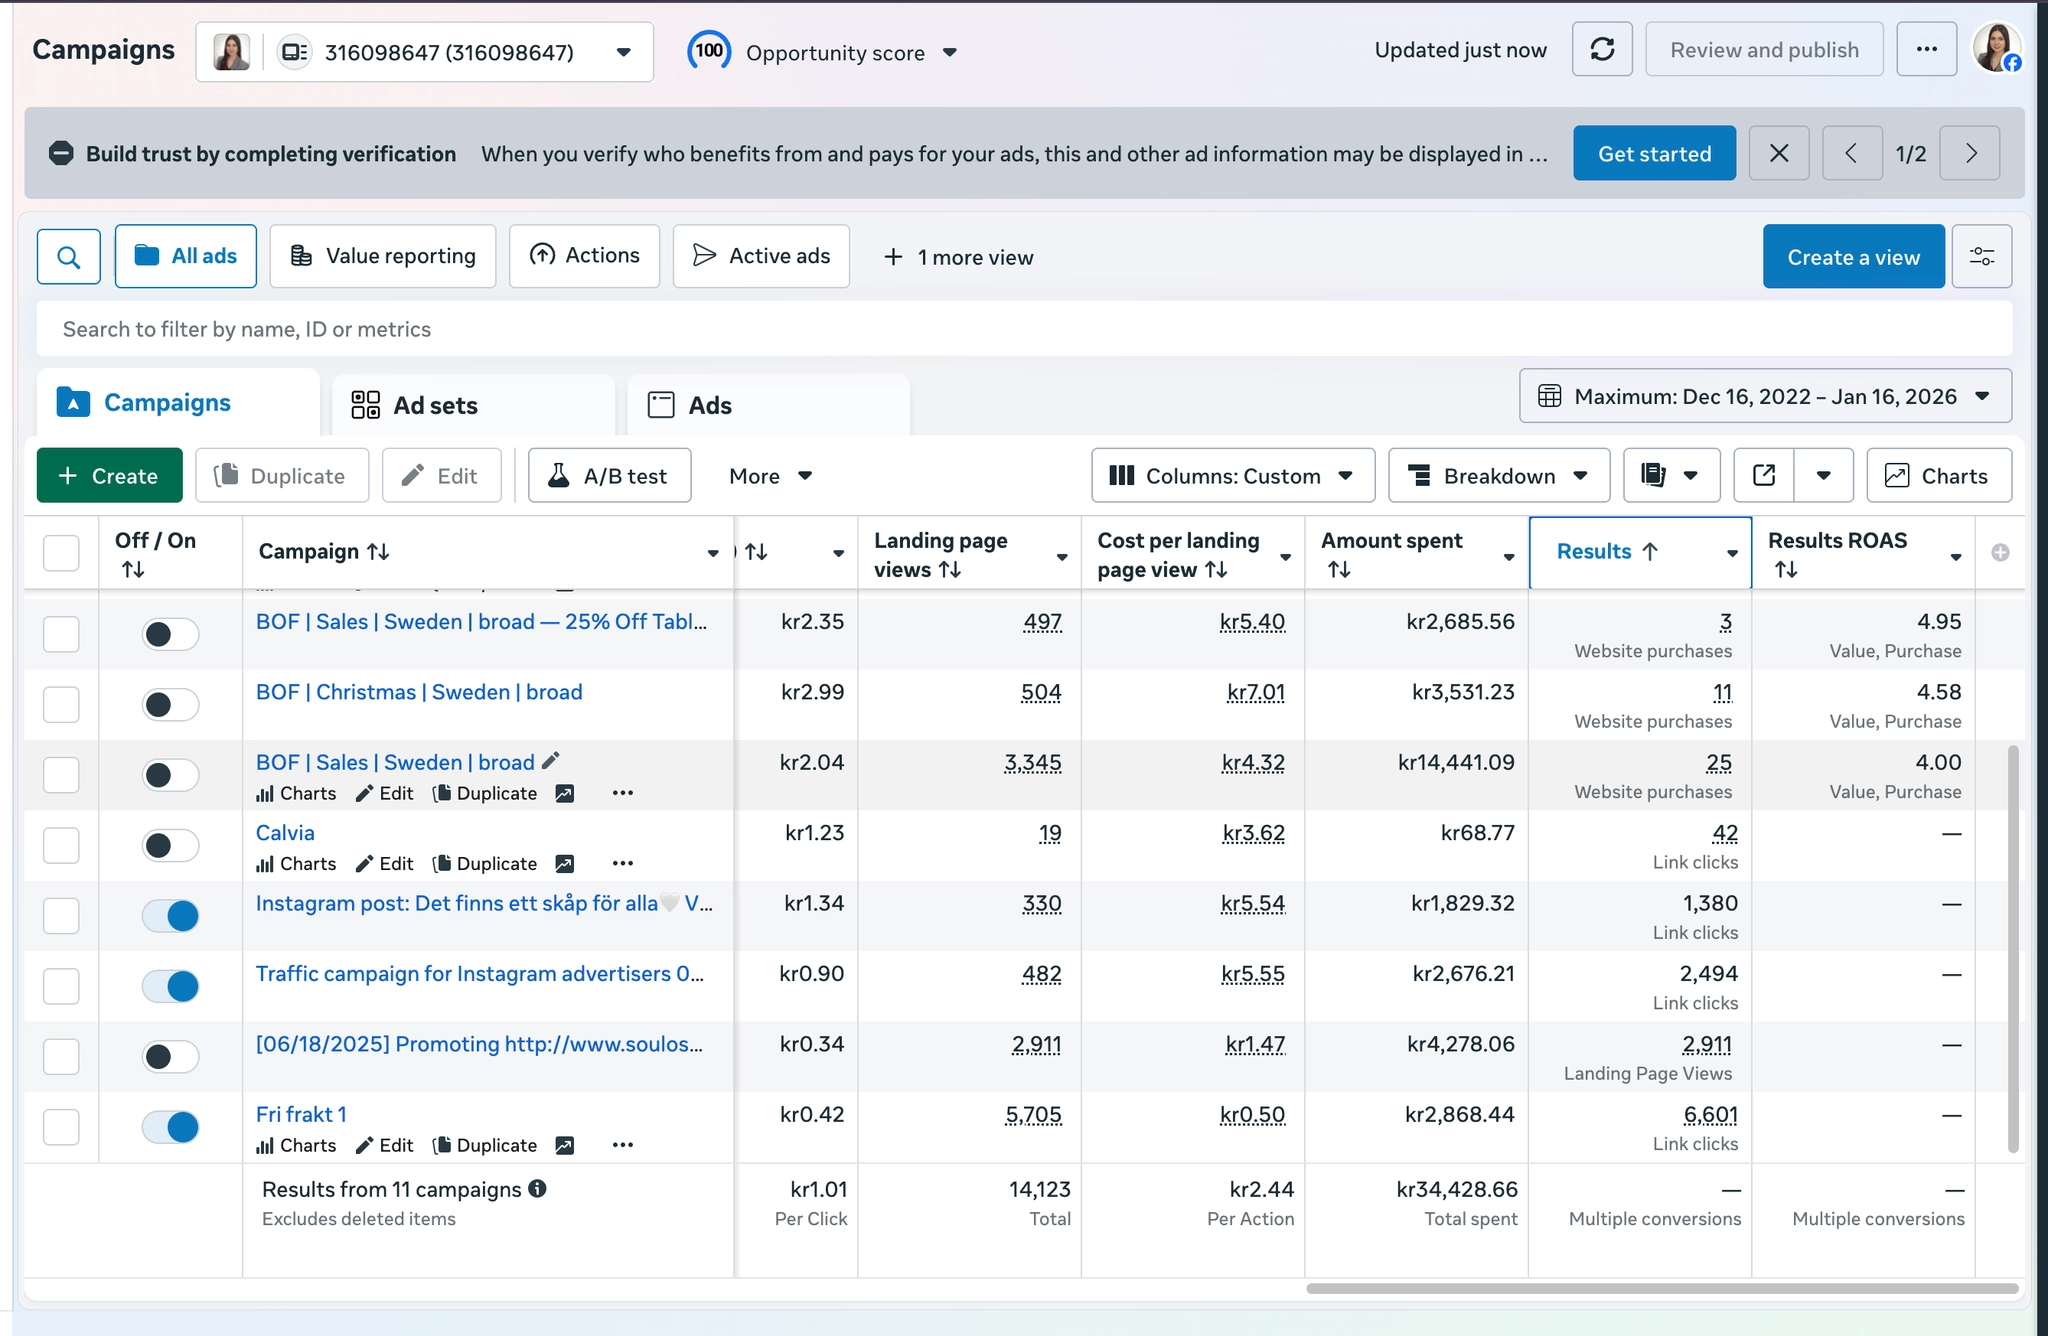
Task: Expand the Columns: Custom dropdown
Action: click(1232, 476)
